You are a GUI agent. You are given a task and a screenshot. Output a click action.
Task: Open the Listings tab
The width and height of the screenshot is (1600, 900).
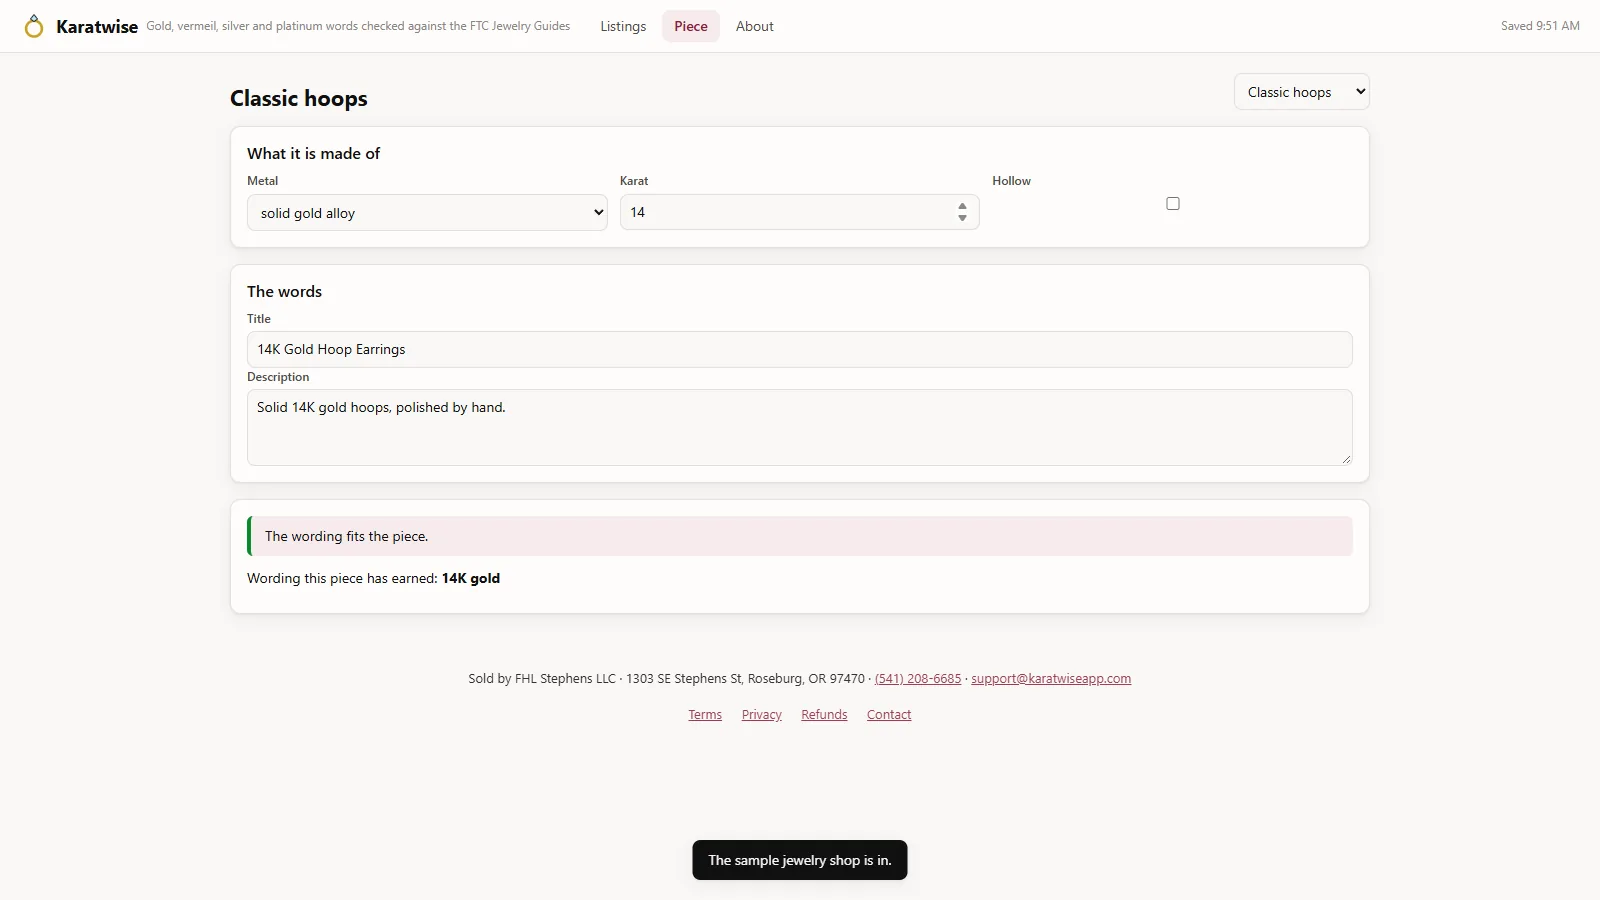click(x=623, y=26)
